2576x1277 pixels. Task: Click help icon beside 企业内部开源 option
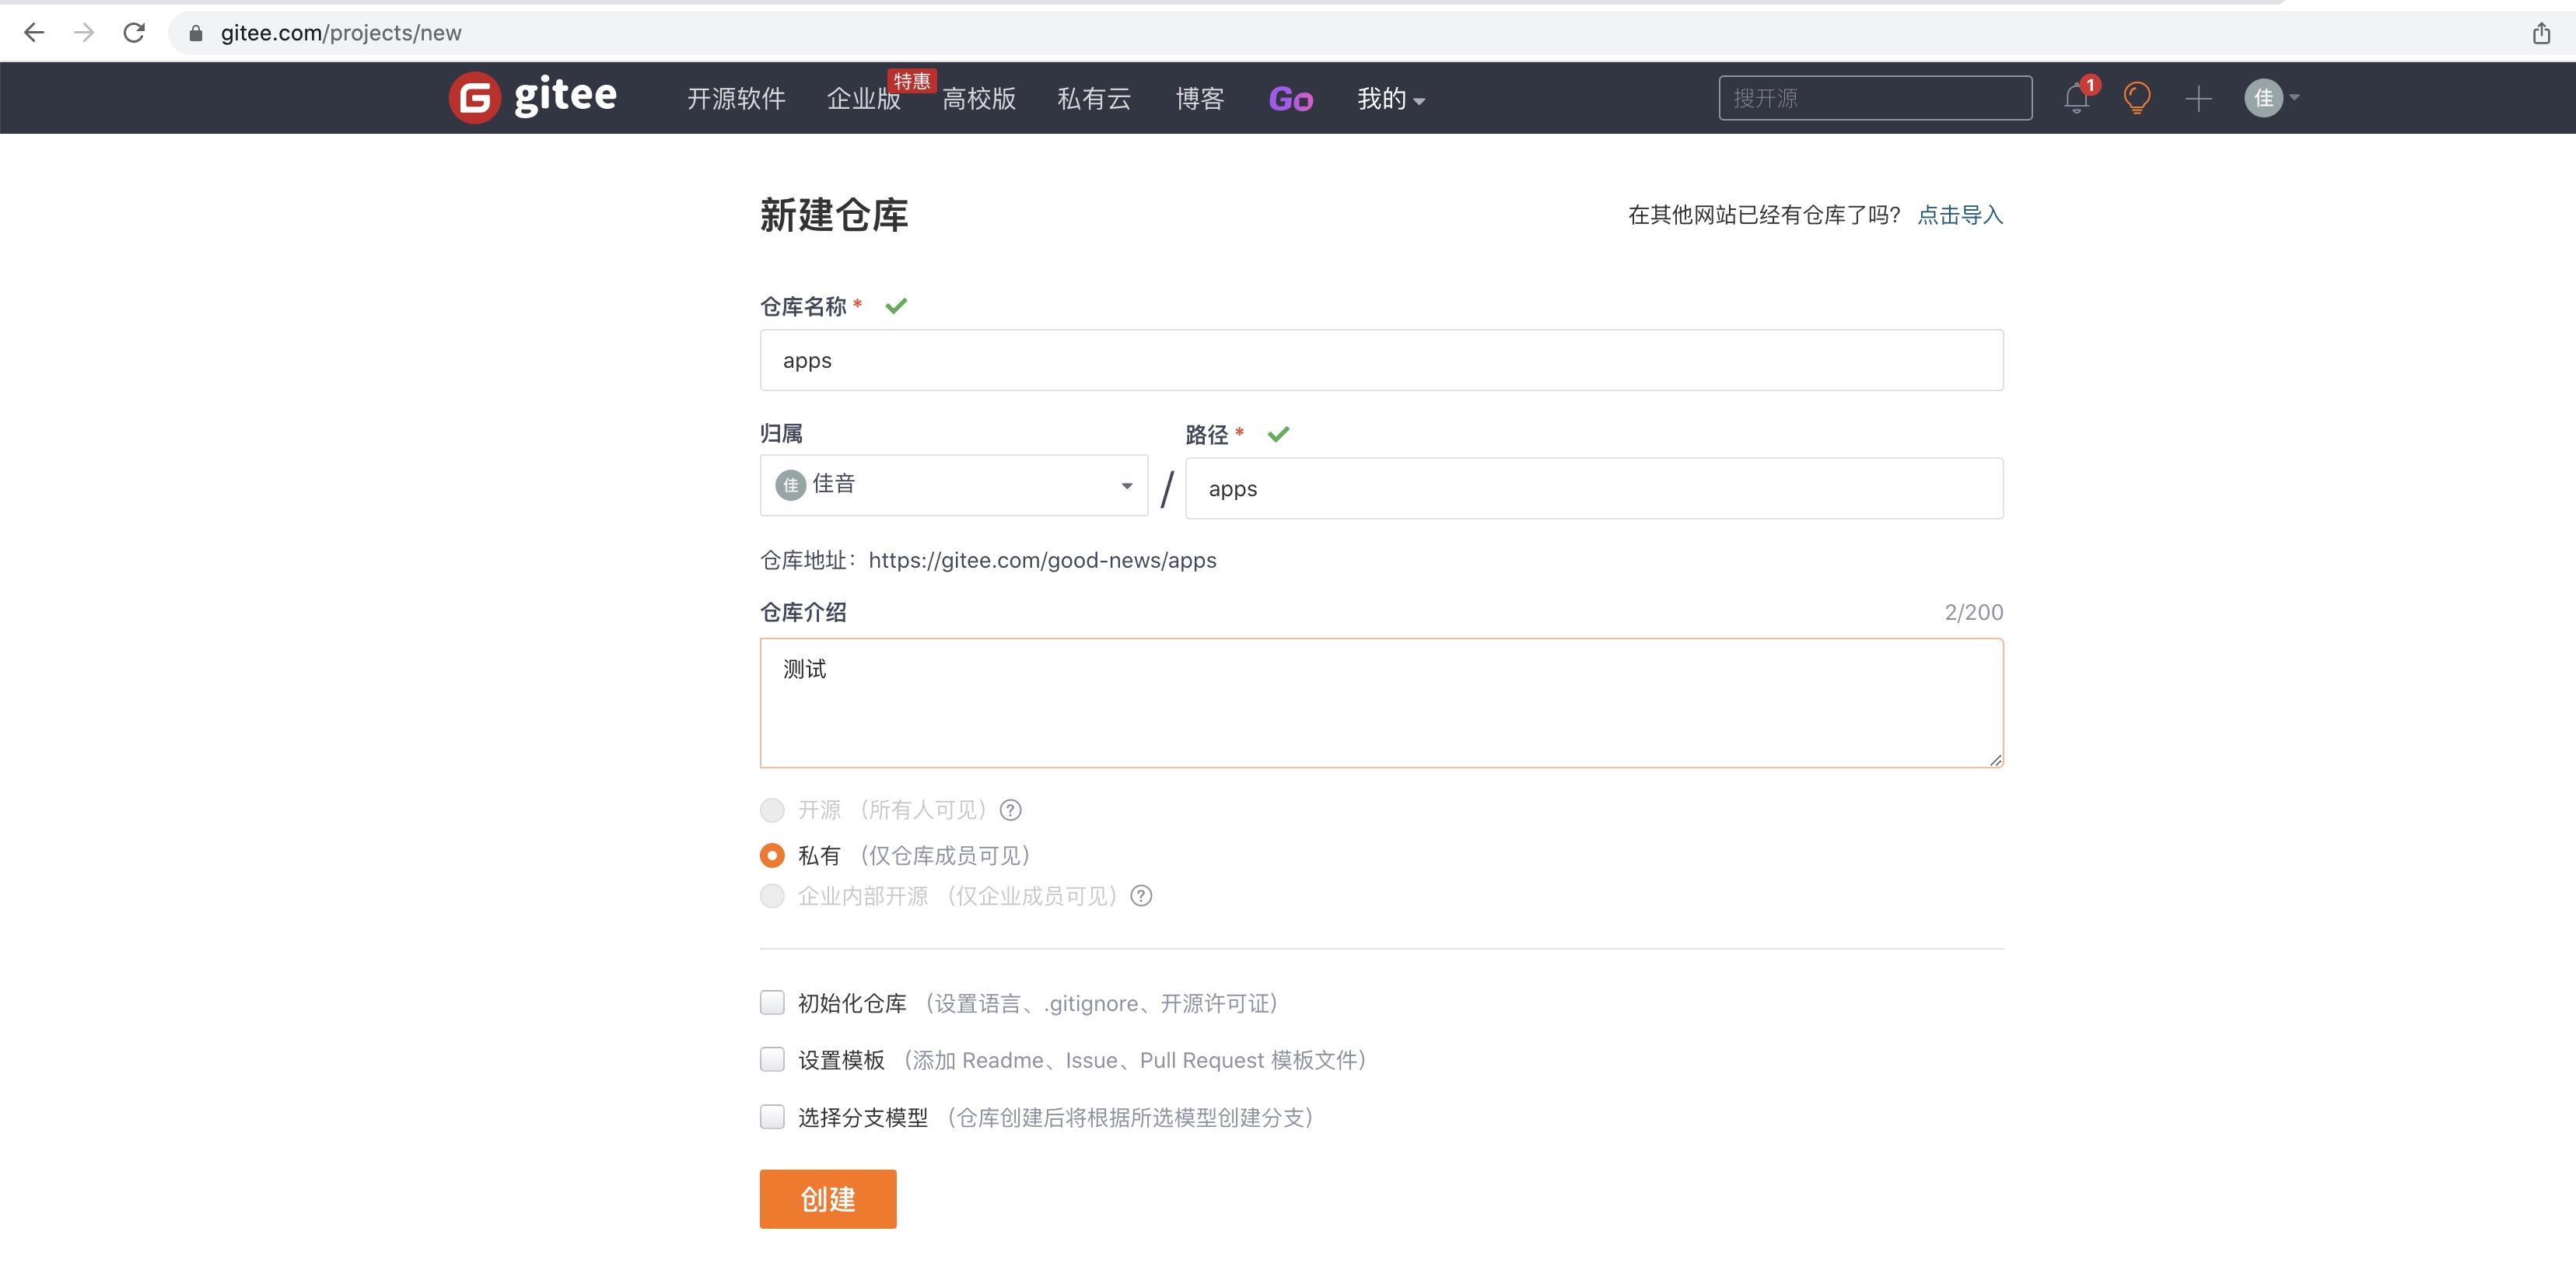tap(1141, 896)
